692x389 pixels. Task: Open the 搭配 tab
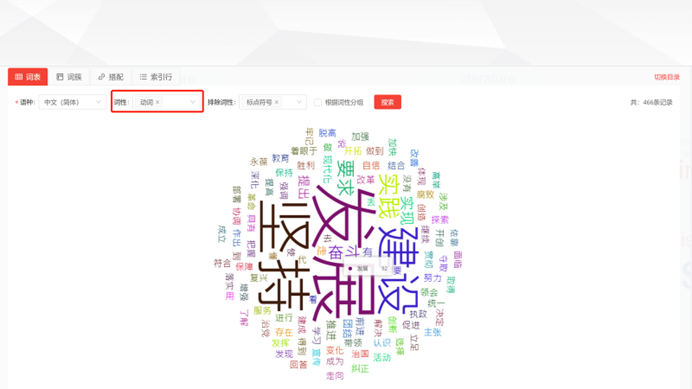tap(111, 77)
